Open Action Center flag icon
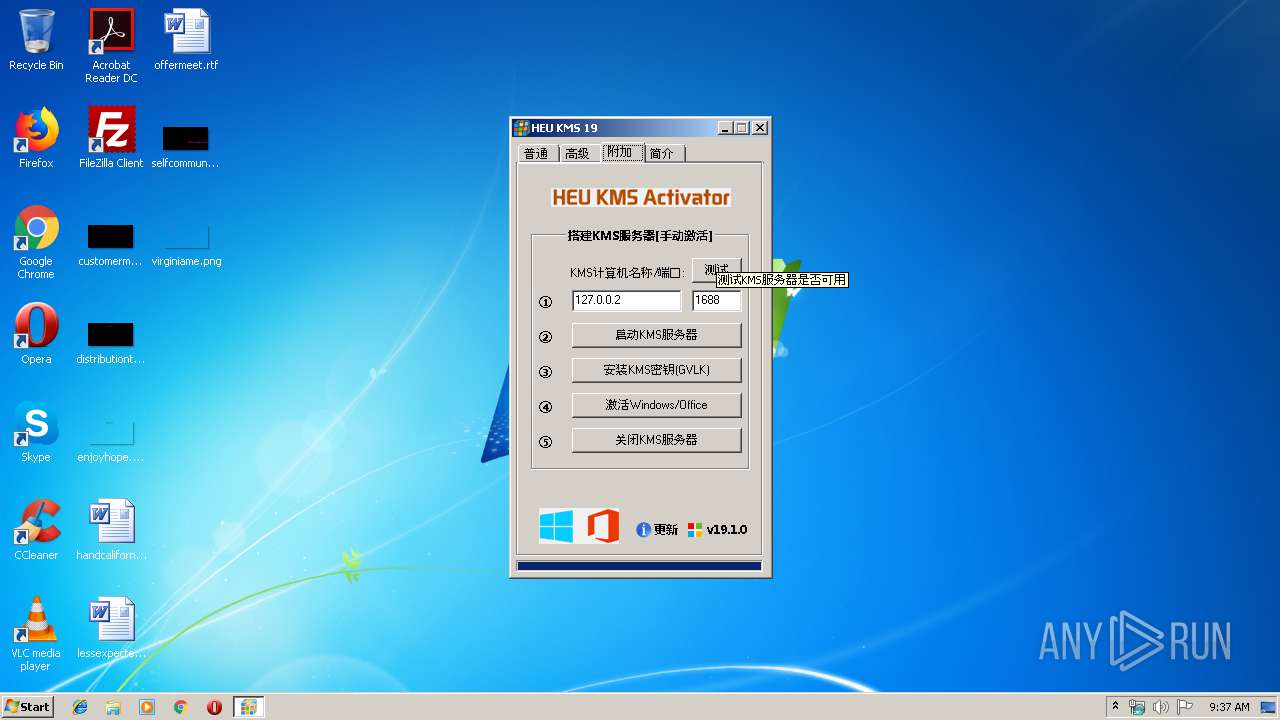1280x720 pixels. pos(1185,707)
